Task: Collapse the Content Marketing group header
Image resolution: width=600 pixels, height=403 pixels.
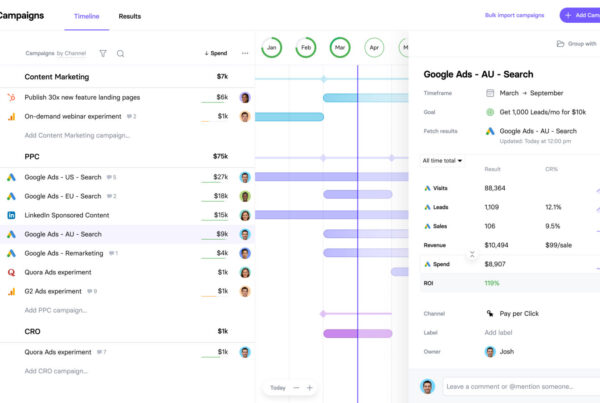Action: (x=57, y=77)
